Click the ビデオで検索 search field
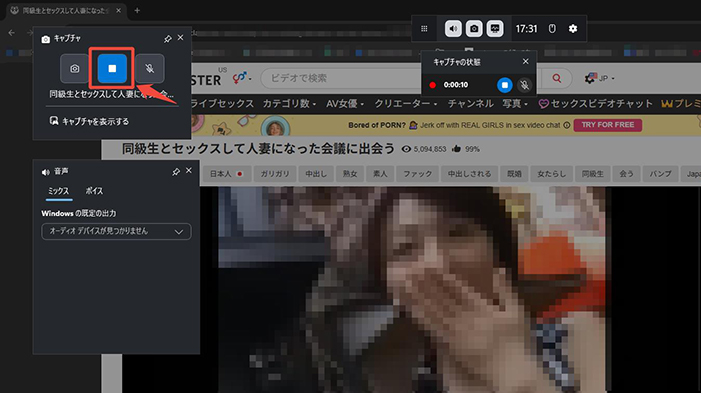 [340, 78]
